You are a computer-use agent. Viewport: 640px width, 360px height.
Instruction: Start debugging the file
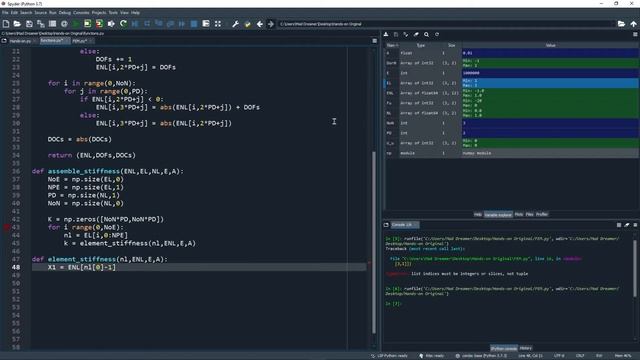pos(135,24)
